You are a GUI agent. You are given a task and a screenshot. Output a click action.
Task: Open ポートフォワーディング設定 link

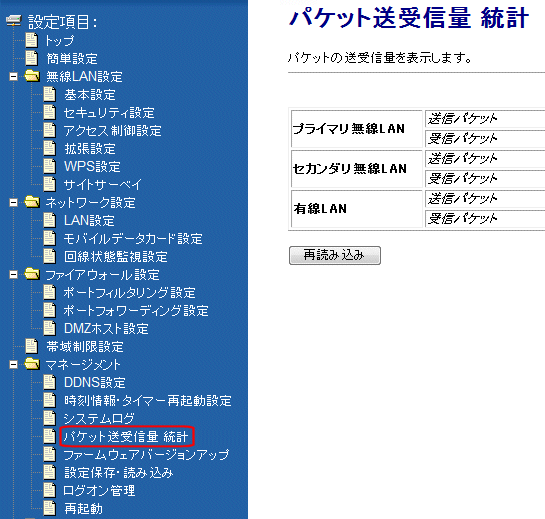click(136, 311)
